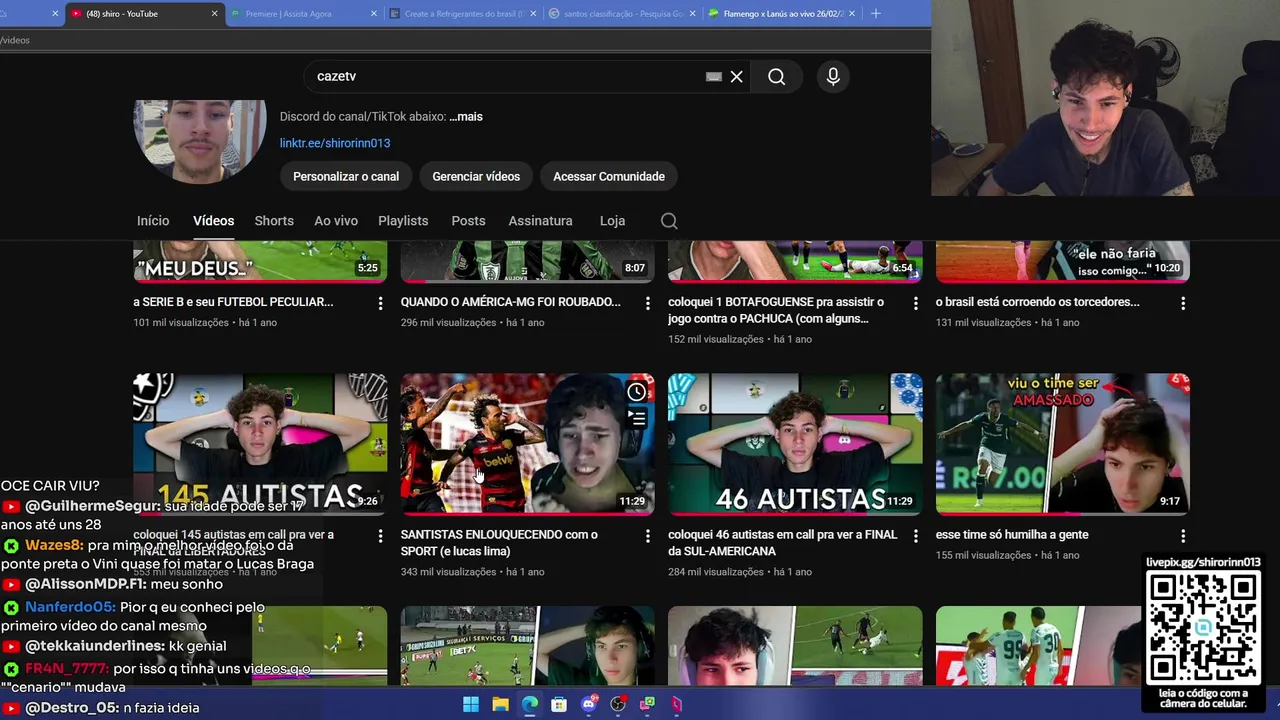
Task: Switch to 'santos classificação' search tab
Action: pyautogui.click(x=622, y=14)
